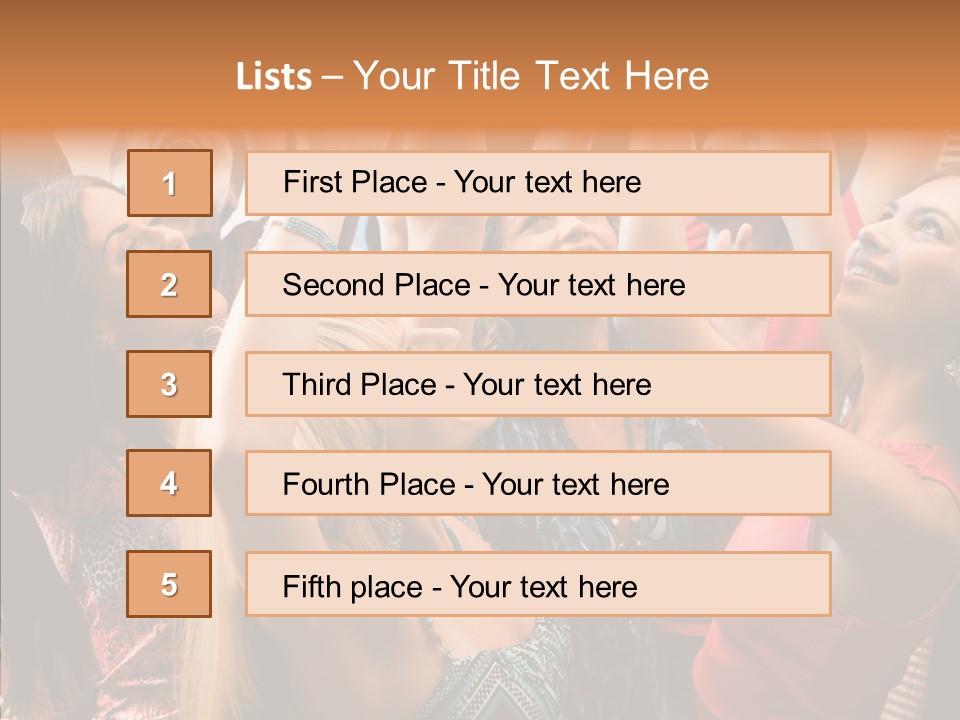Click the numbered box labeled 1

pyautogui.click(x=169, y=183)
